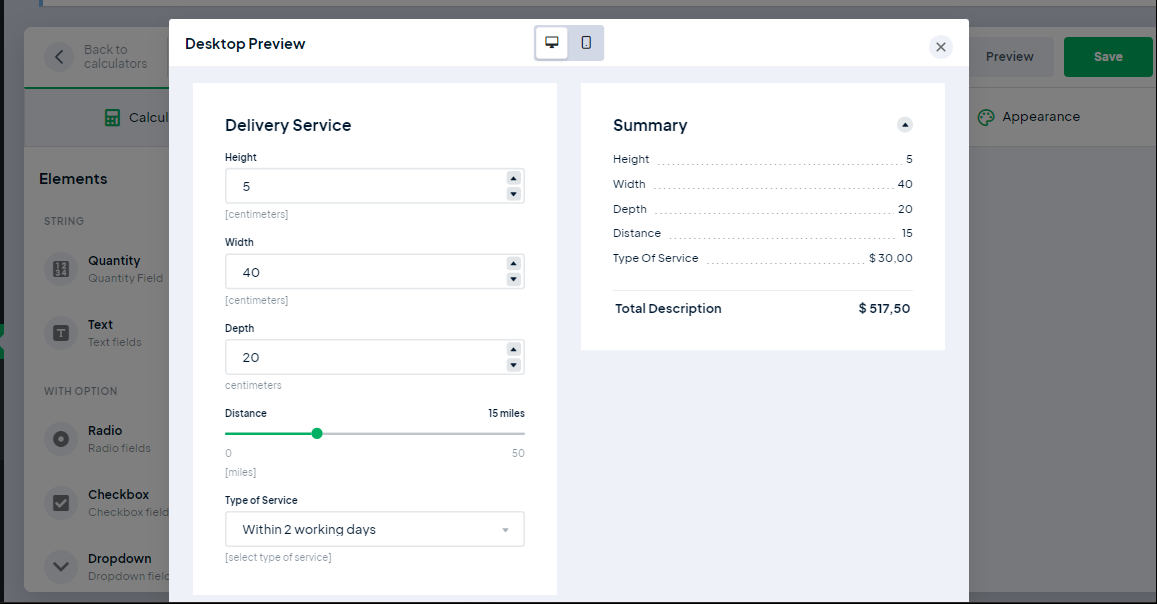
Task: Open the Type of Service dropdown
Action: click(x=374, y=529)
